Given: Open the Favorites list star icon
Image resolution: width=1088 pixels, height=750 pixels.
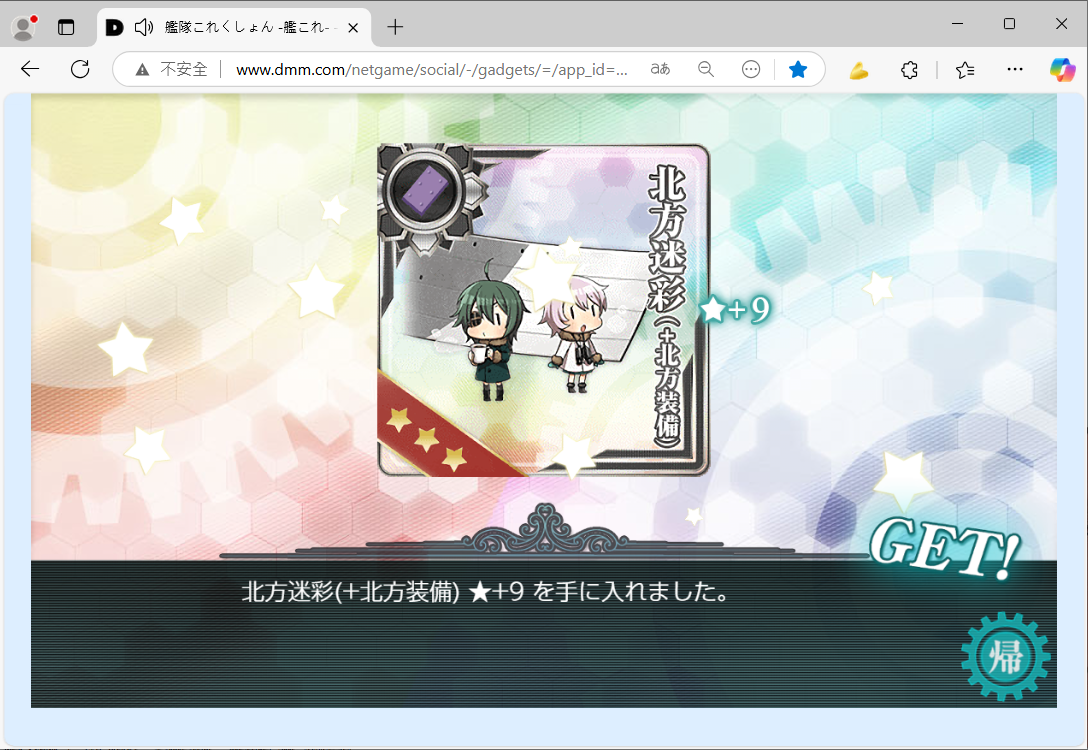Looking at the screenshot, I should click(965, 69).
